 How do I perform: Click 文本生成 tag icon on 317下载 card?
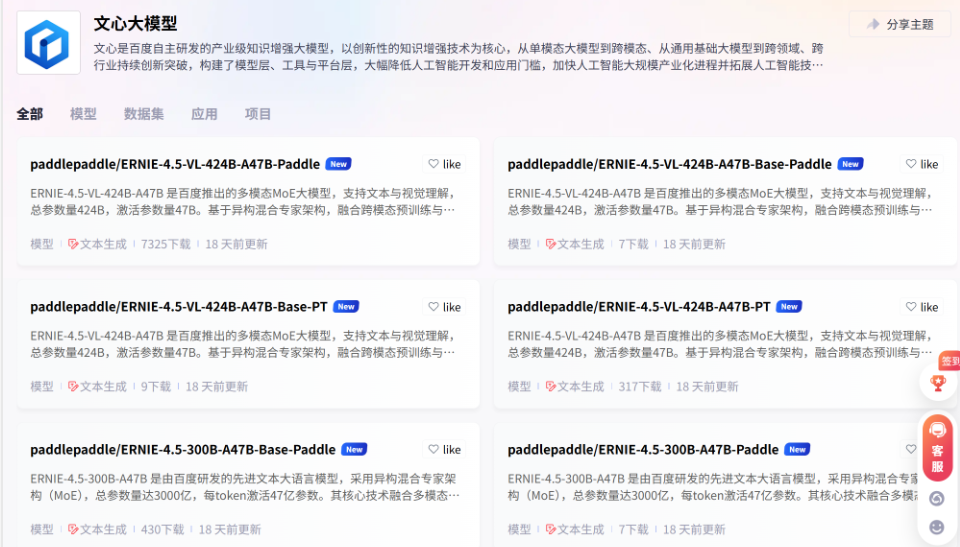(550, 387)
